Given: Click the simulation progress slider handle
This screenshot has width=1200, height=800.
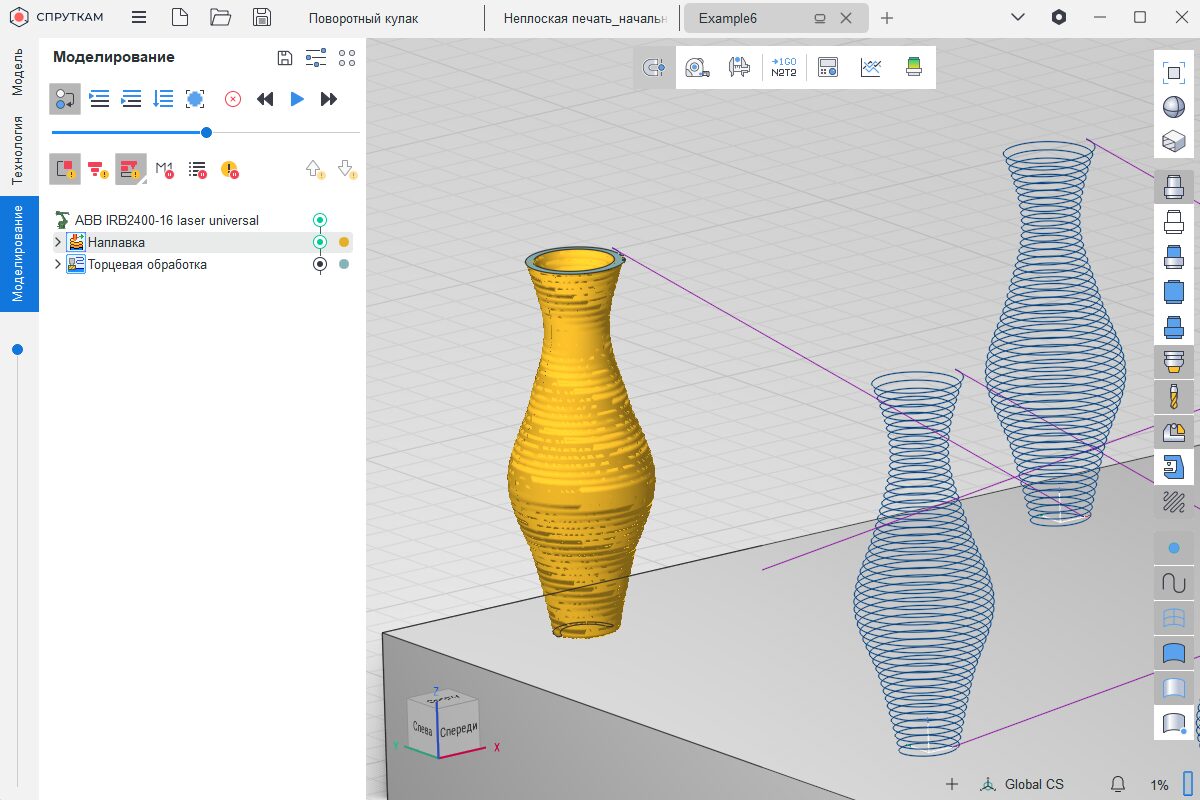Looking at the screenshot, I should 206,132.
